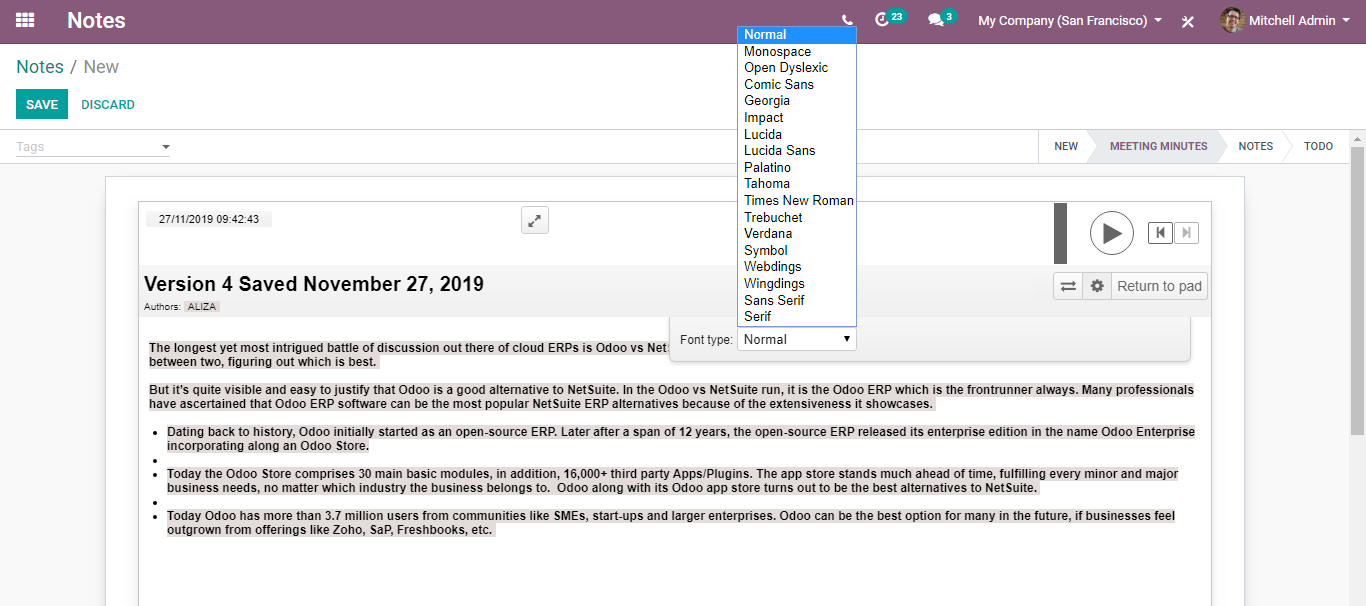Choose Lucida Sans font option
1366x606 pixels.
(x=797, y=151)
